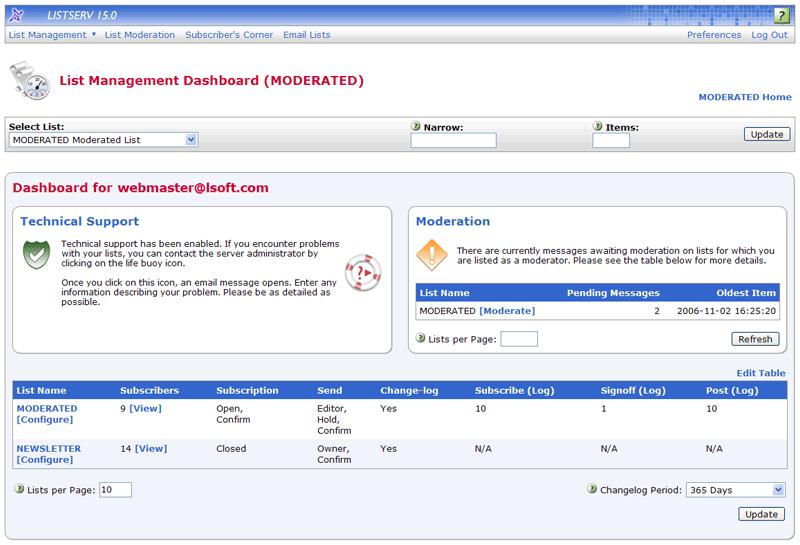Click the Pending Messages column header

(x=613, y=293)
